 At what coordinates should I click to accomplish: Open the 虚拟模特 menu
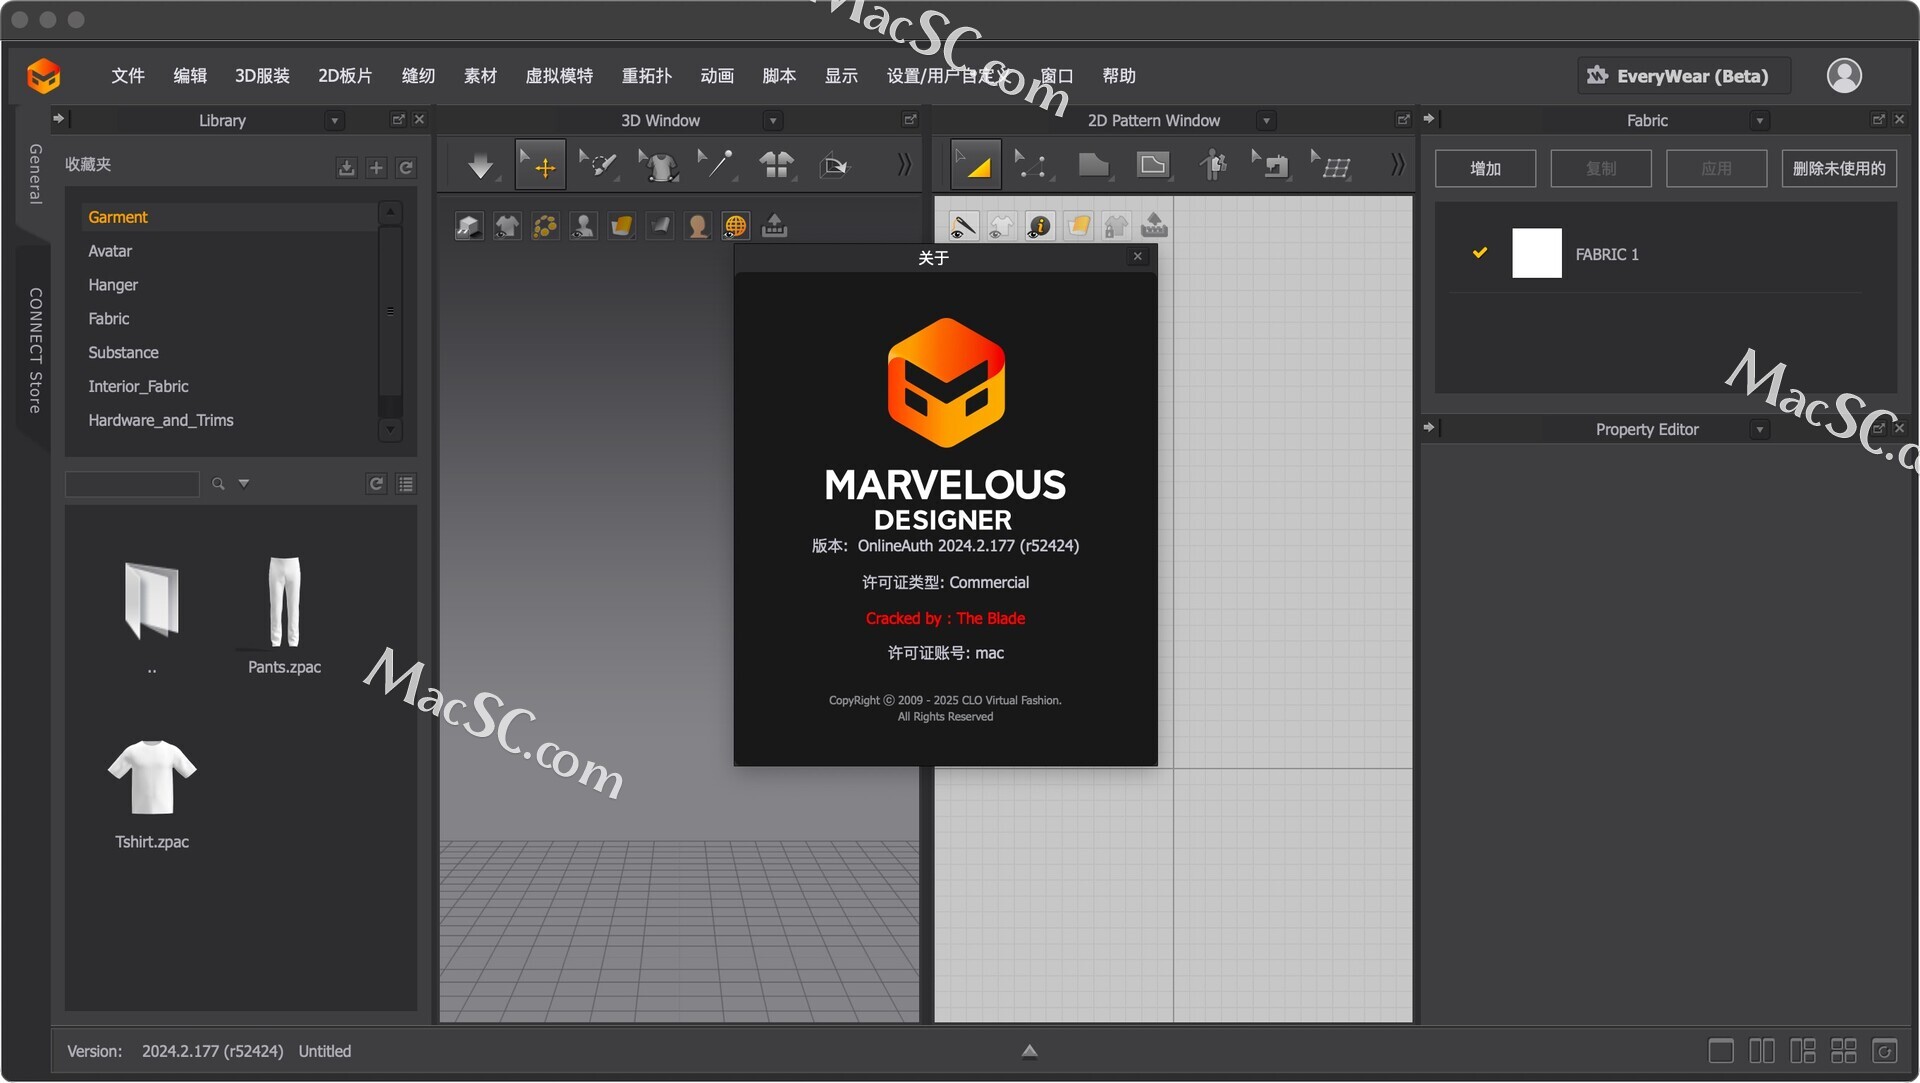pos(559,76)
